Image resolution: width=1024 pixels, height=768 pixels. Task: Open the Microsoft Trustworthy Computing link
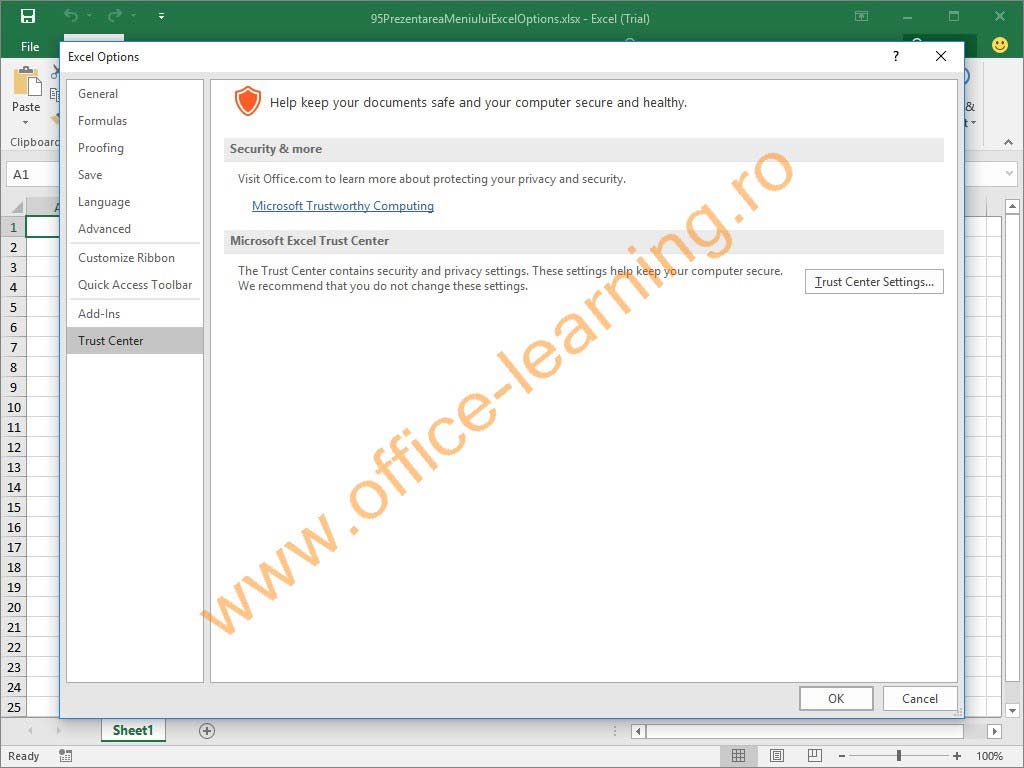click(343, 206)
